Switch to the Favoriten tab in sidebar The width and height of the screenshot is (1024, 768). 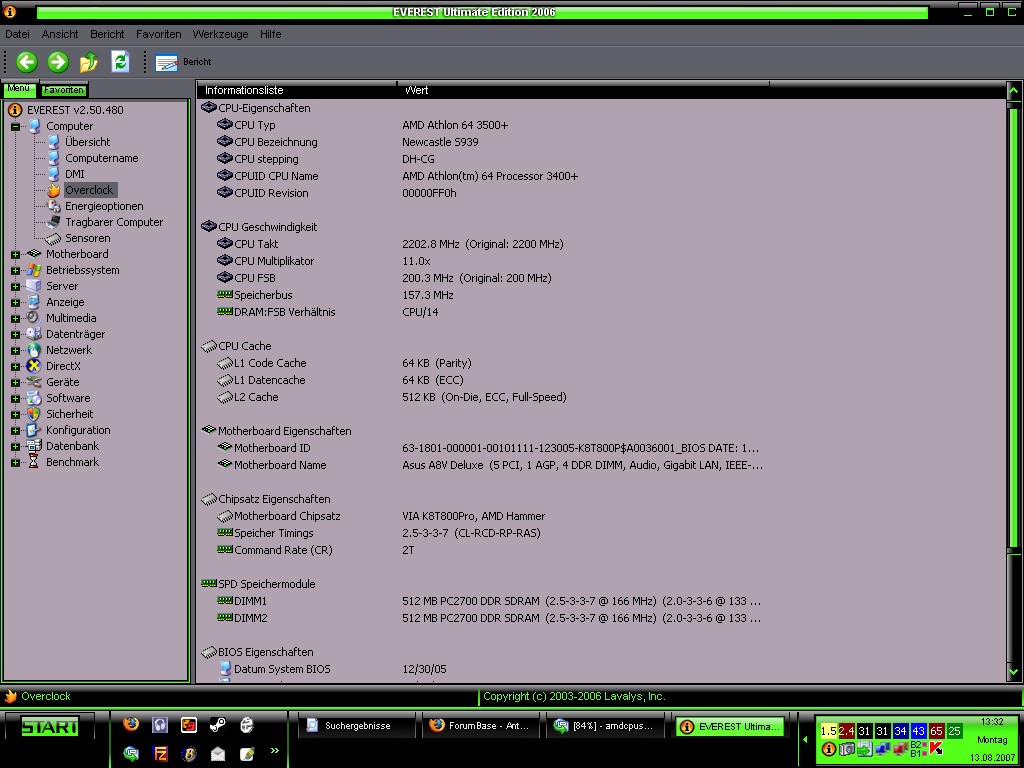64,90
